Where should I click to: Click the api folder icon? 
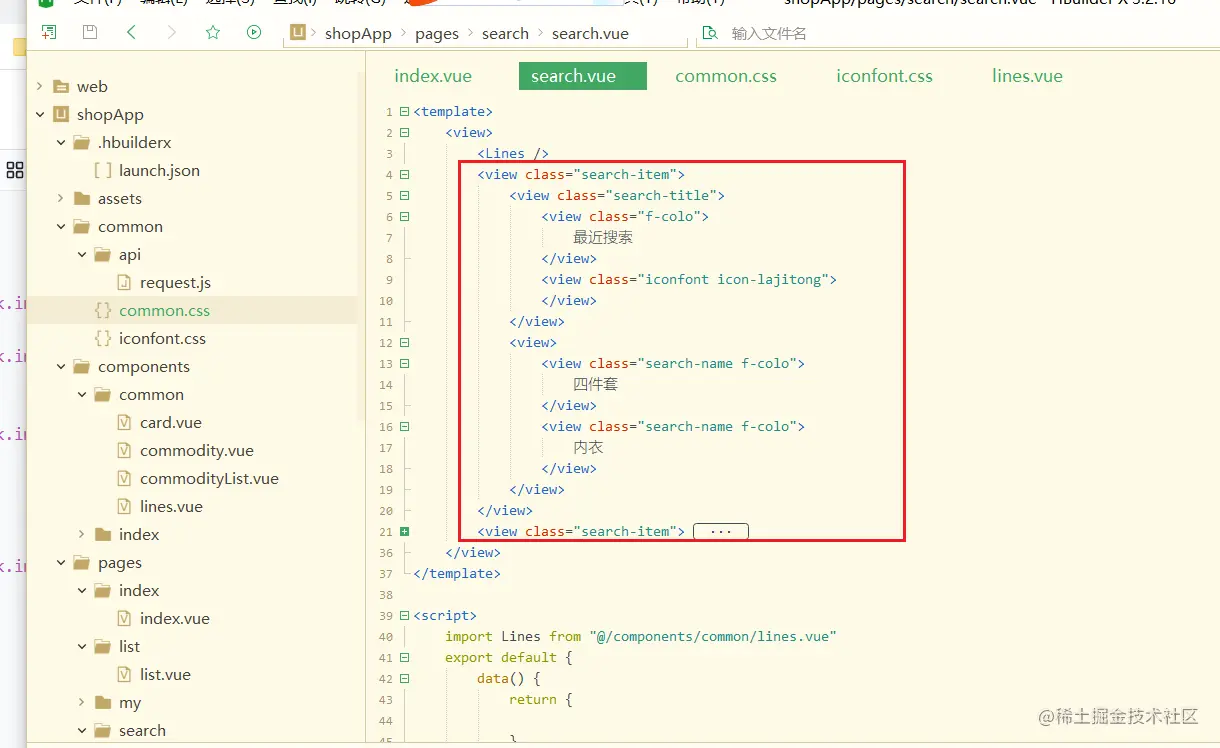point(103,254)
